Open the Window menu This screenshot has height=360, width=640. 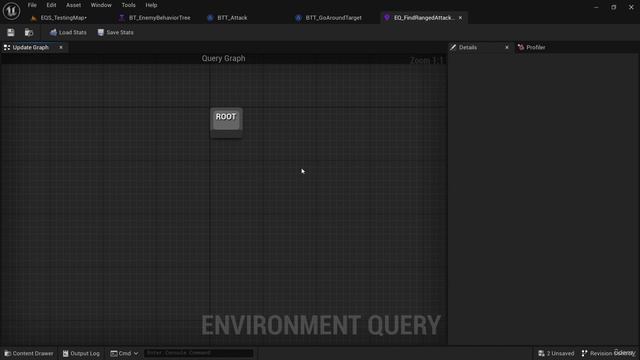coord(101,5)
